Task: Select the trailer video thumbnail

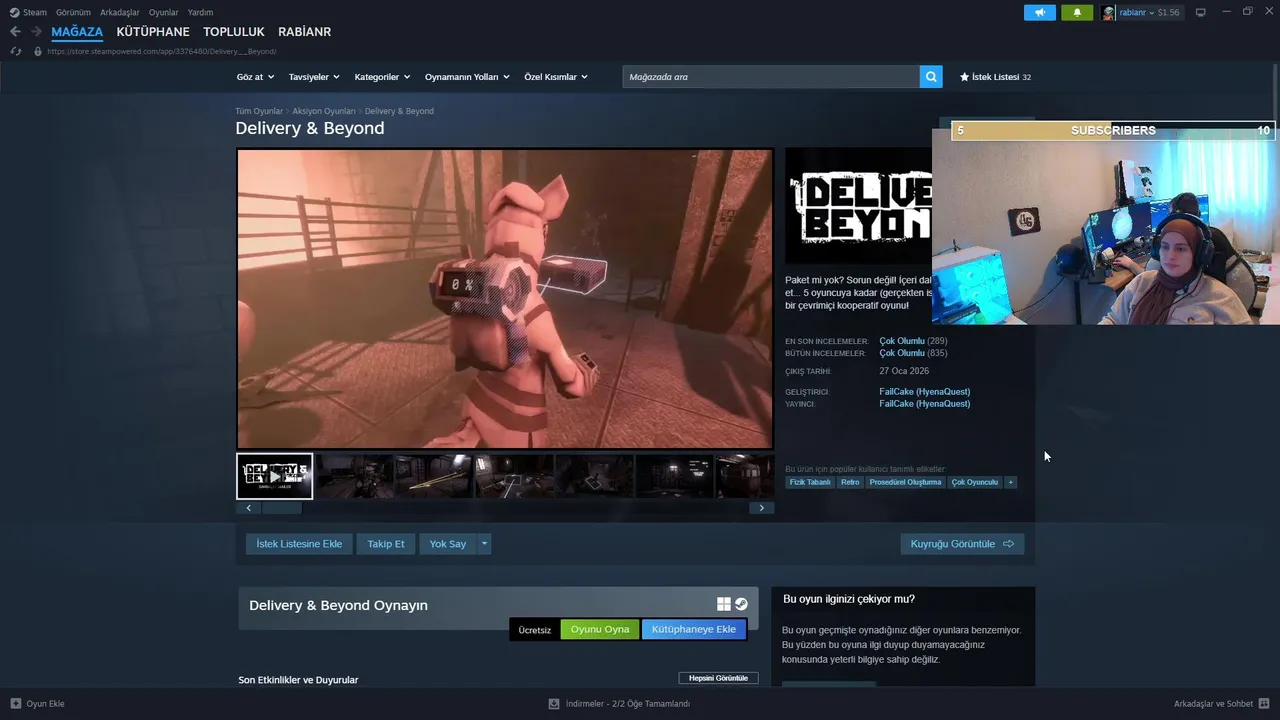Action: click(275, 476)
